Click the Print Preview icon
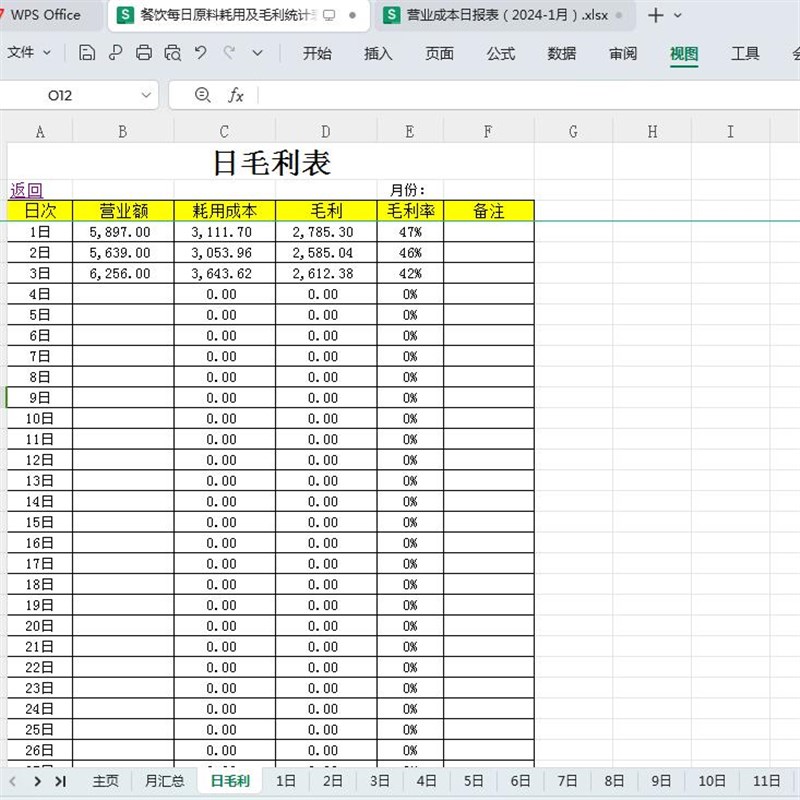The image size is (800, 800). coord(175,52)
